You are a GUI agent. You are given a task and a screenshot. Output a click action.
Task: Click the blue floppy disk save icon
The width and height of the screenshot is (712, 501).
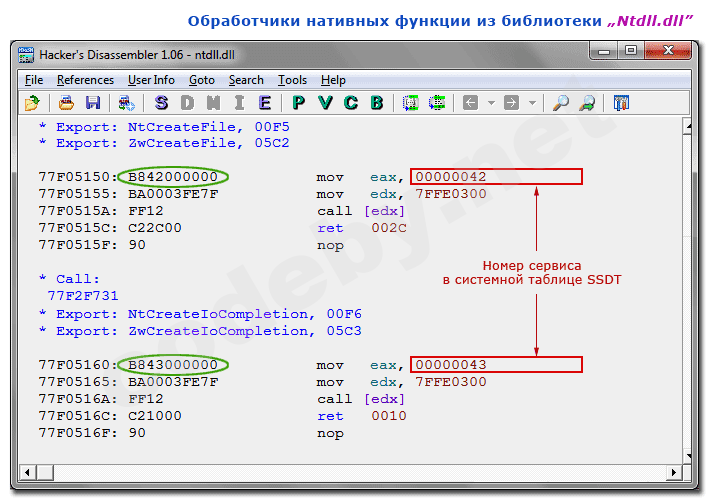click(92, 103)
